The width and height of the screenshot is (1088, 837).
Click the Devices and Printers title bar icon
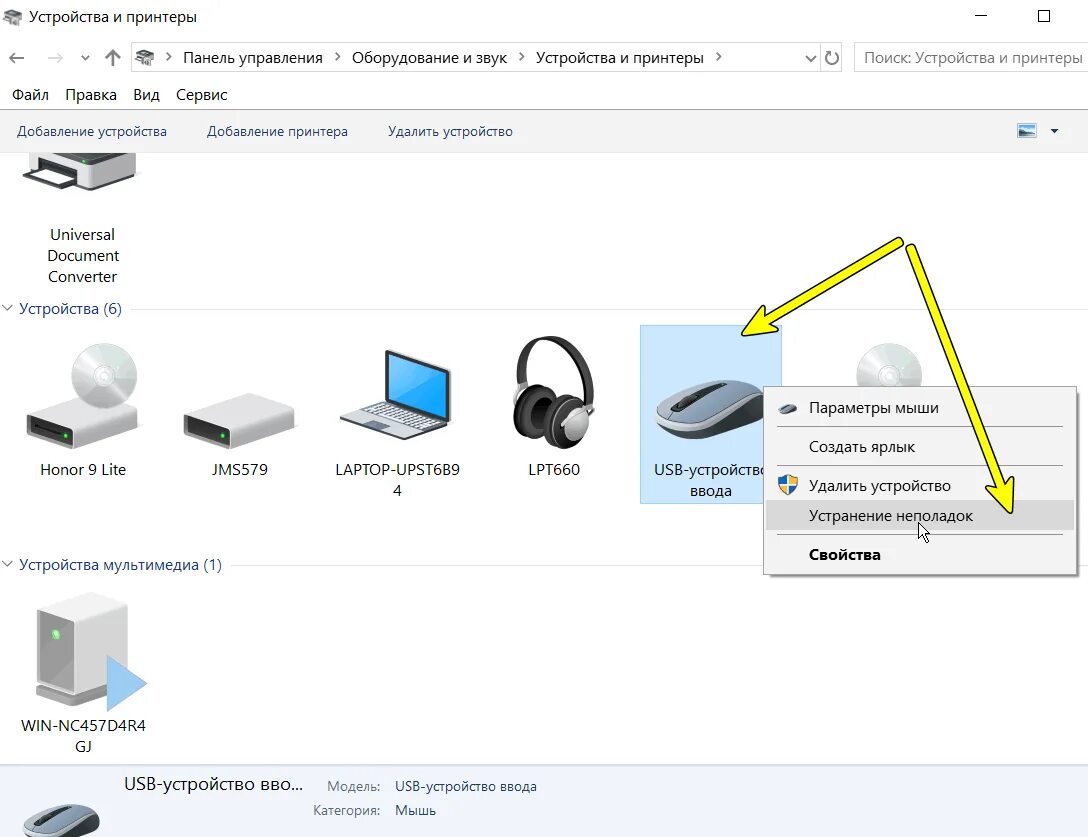pyautogui.click(x=12, y=16)
